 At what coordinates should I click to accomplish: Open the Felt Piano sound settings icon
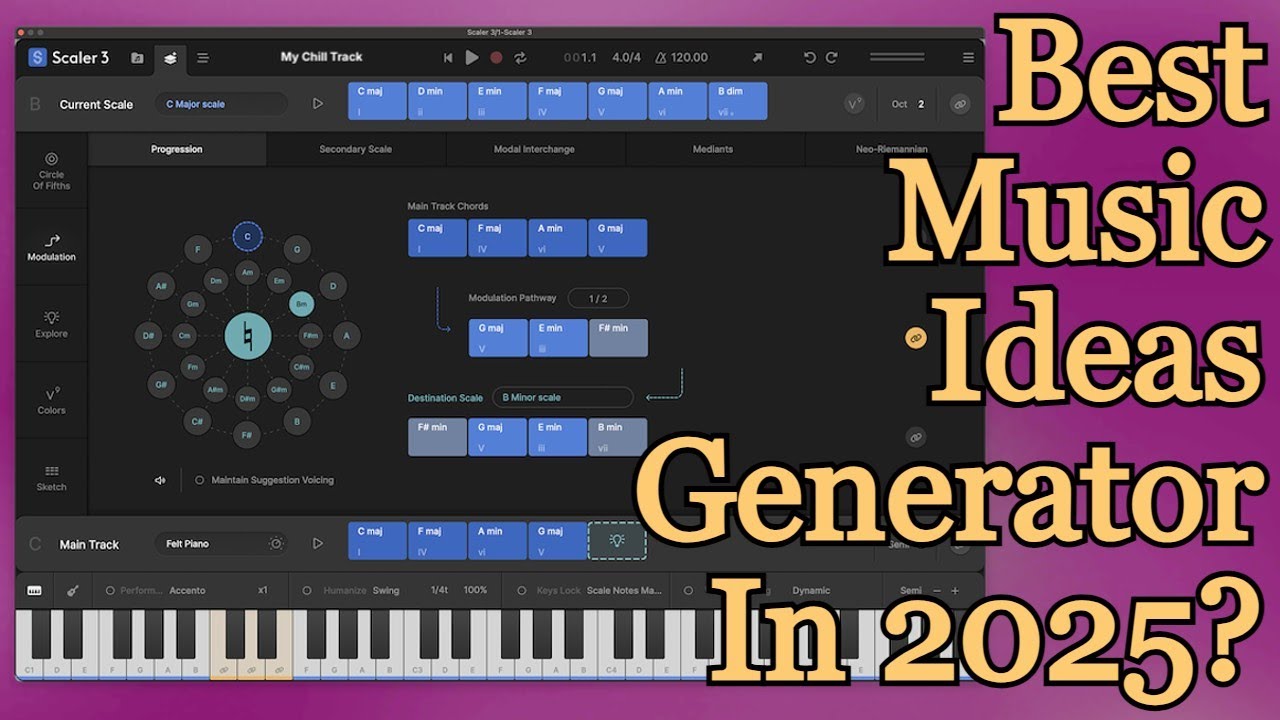(x=276, y=544)
